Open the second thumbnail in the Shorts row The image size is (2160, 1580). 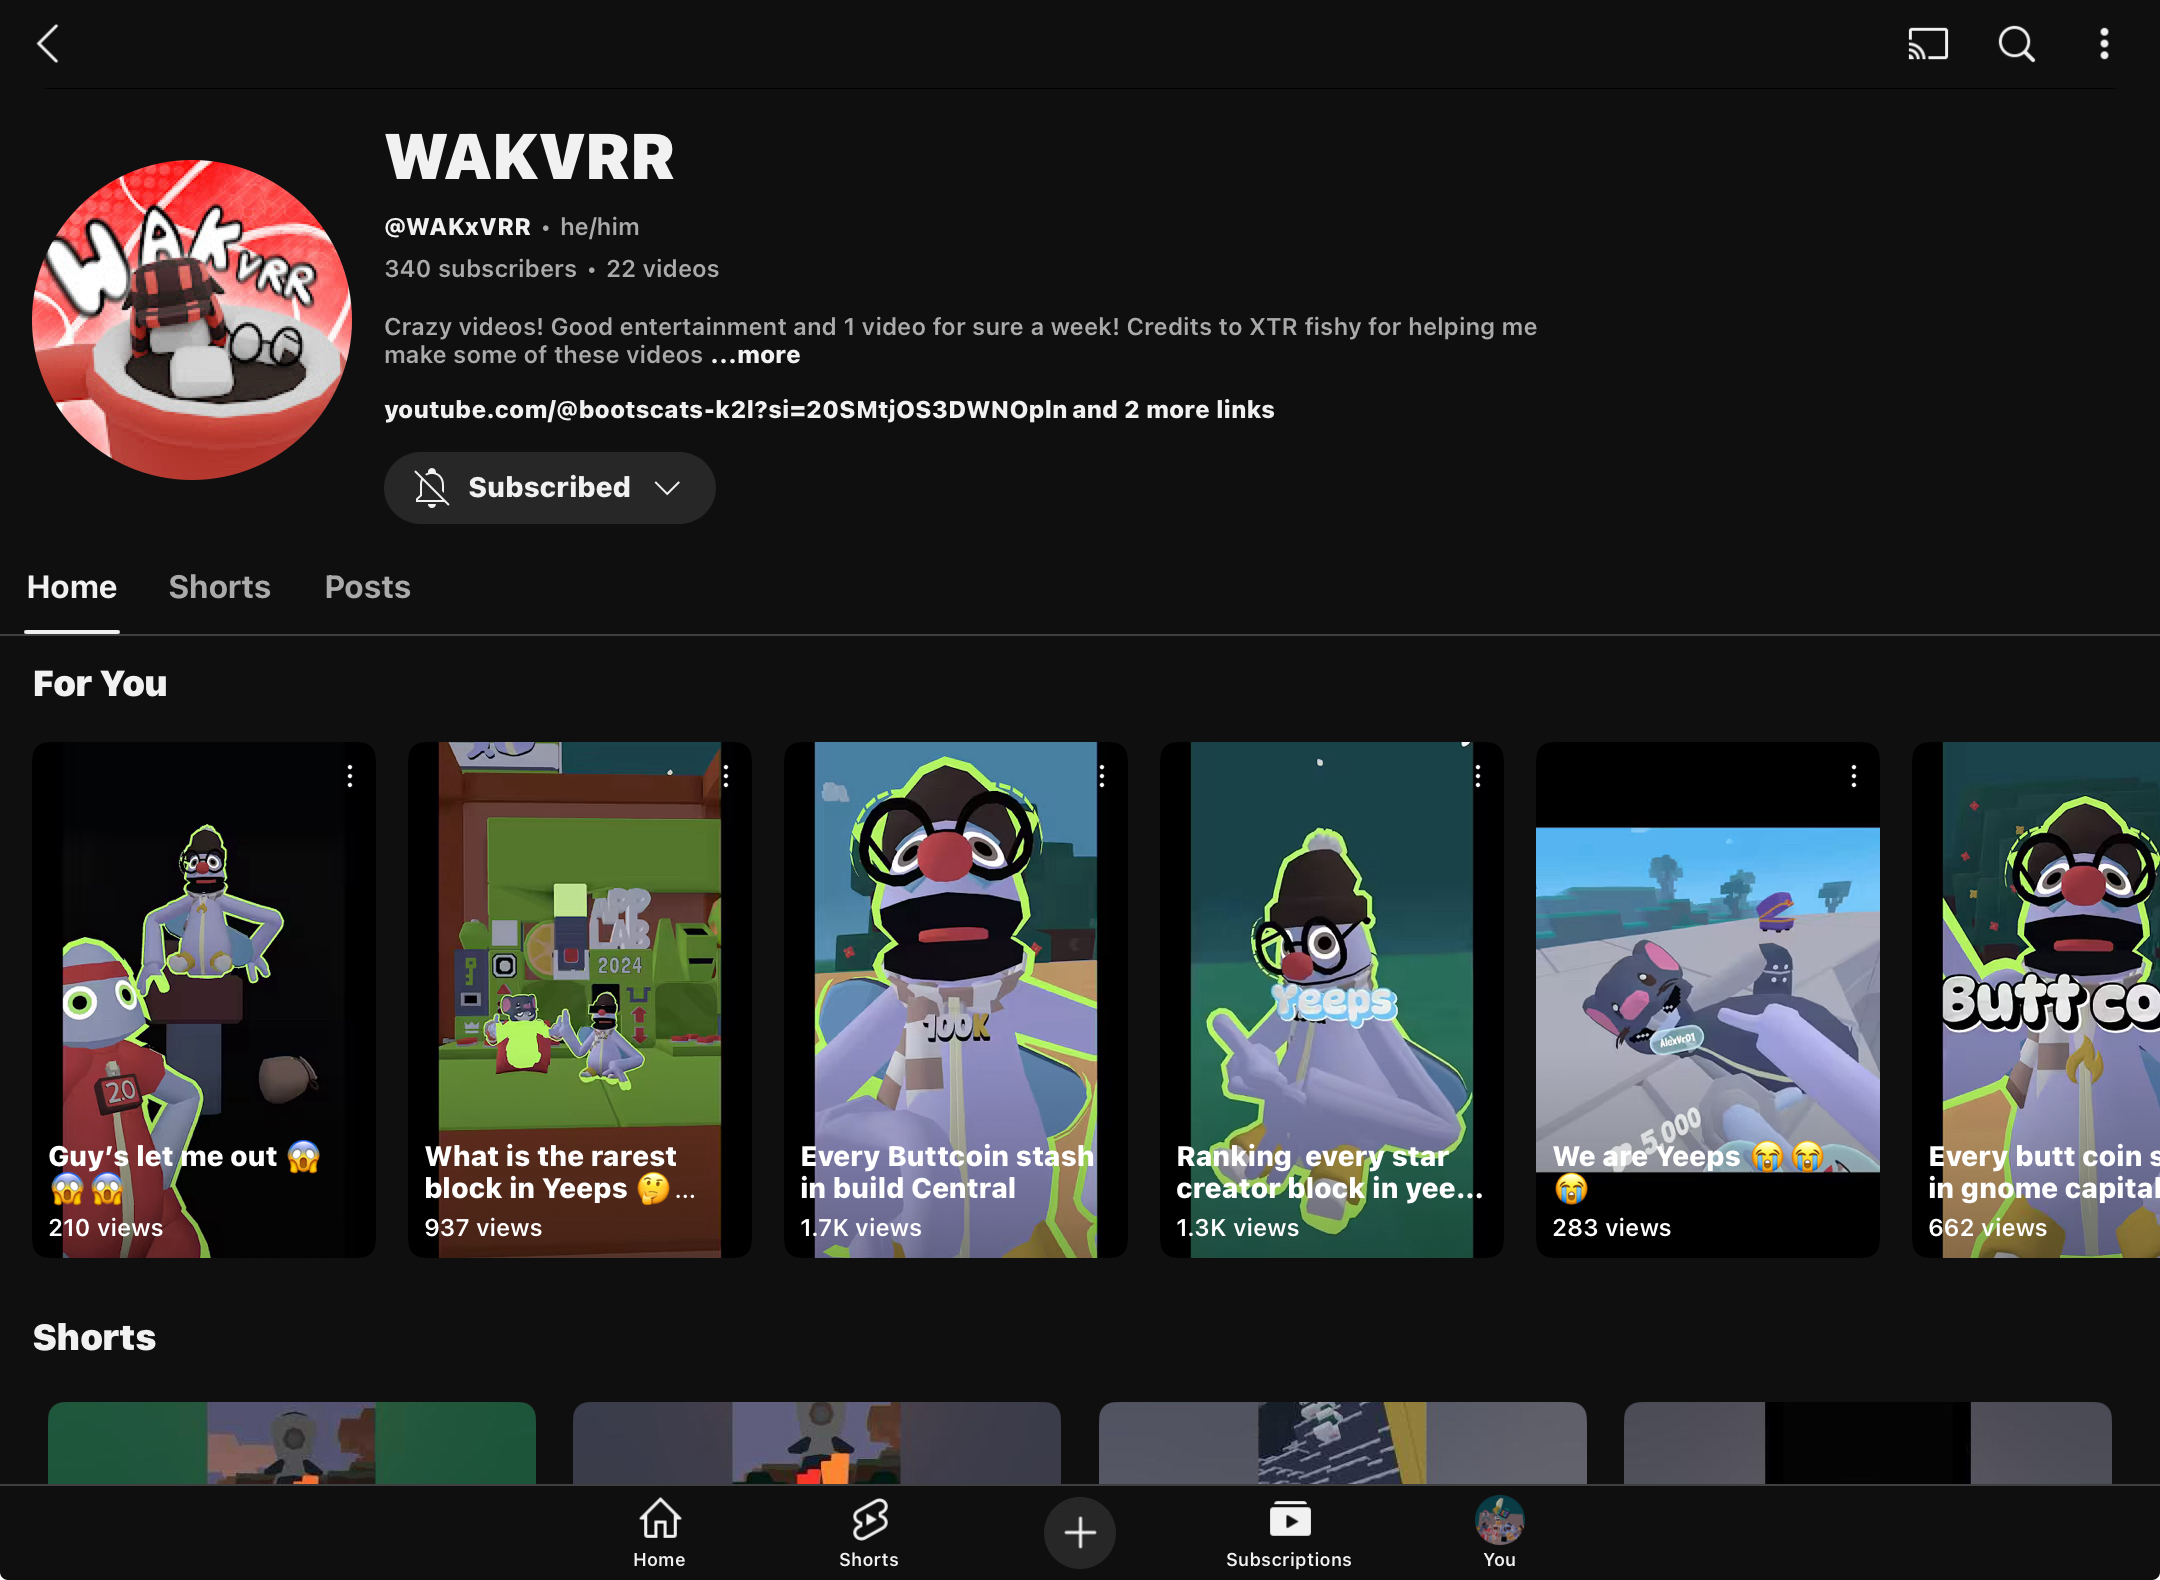click(x=817, y=1443)
